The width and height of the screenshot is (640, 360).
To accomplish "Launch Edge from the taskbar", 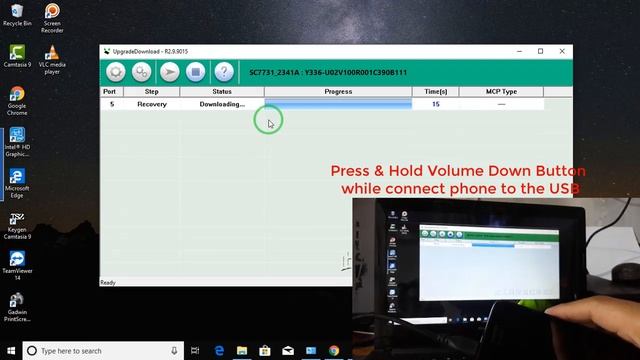I will coord(219,351).
